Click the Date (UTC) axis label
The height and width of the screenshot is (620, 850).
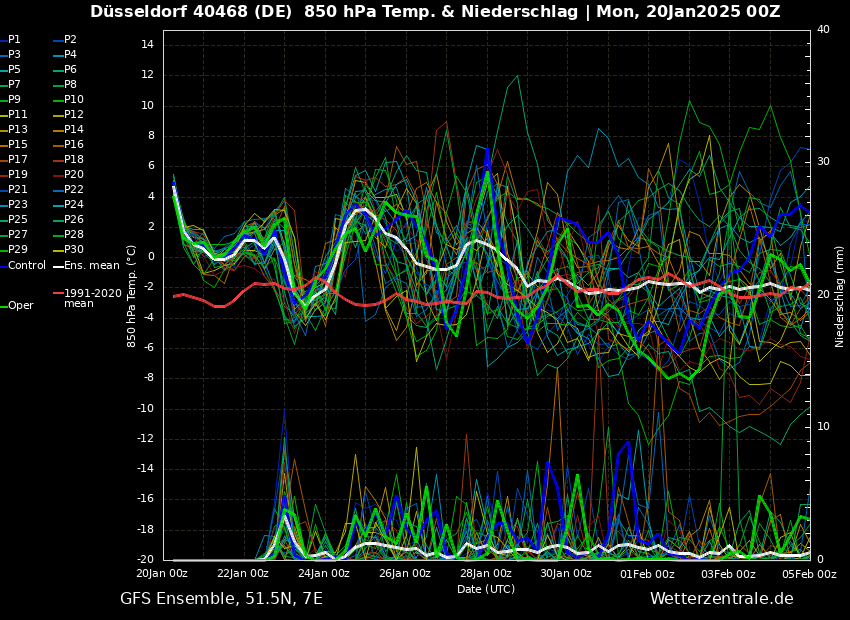(486, 589)
